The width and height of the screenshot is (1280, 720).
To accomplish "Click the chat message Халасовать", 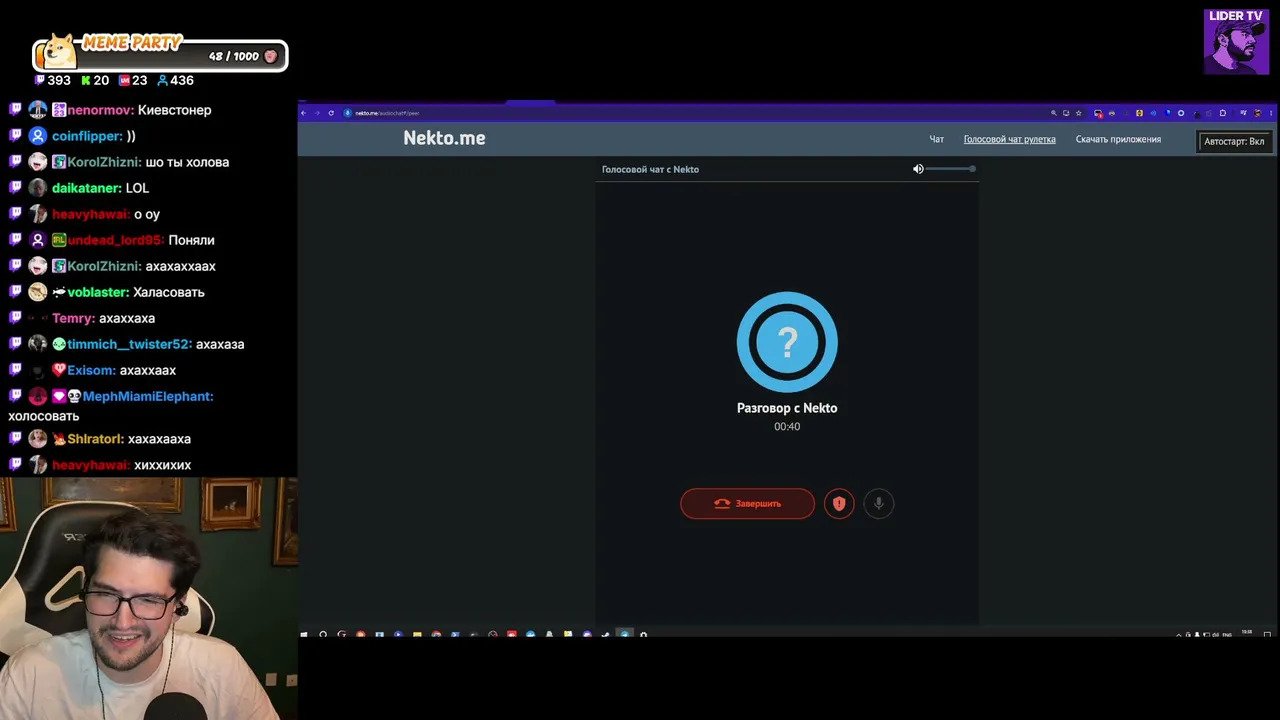I will (x=169, y=292).
